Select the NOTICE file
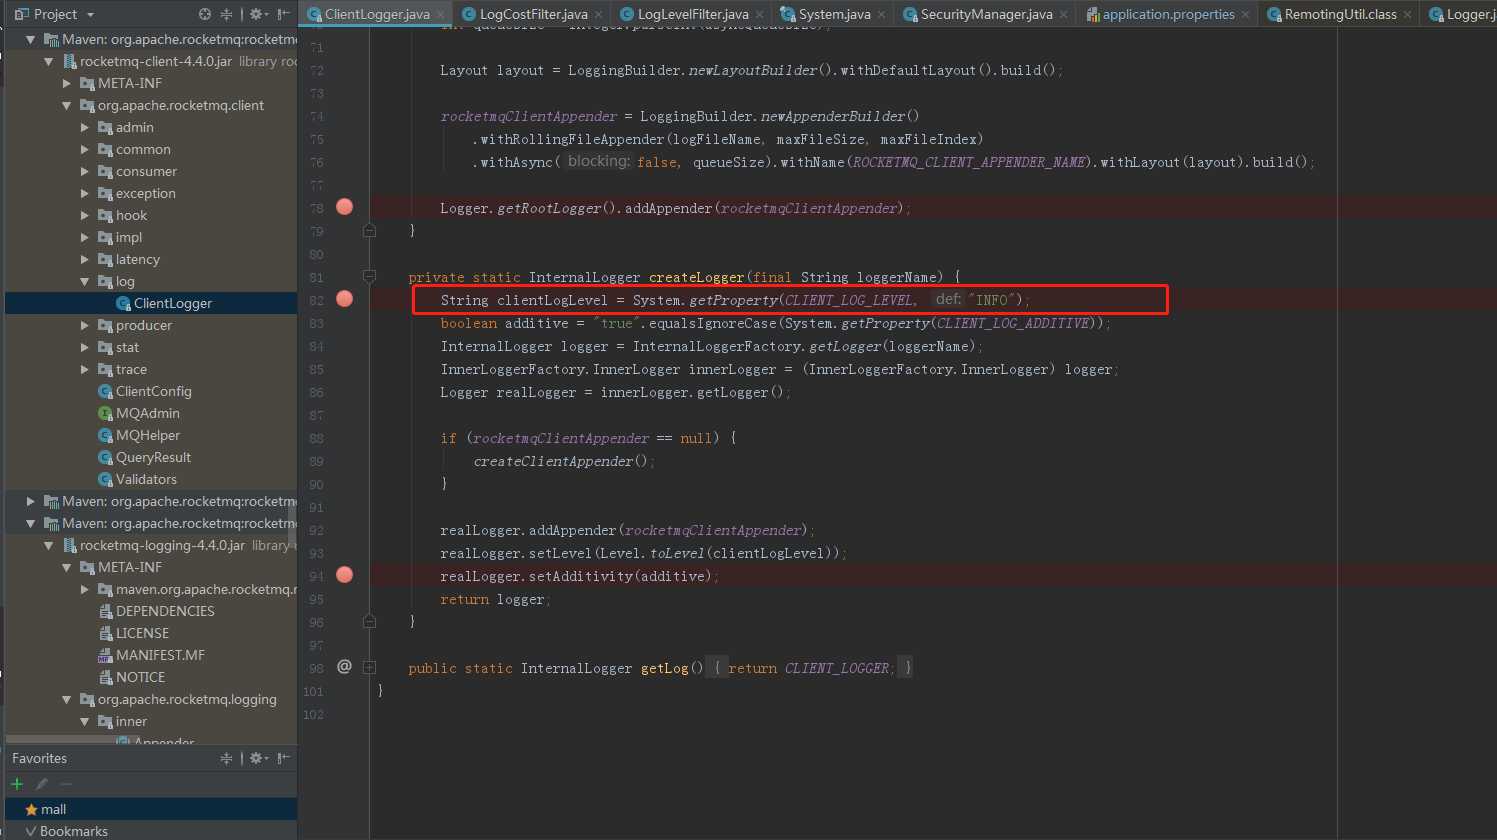1497x840 pixels. (140, 677)
